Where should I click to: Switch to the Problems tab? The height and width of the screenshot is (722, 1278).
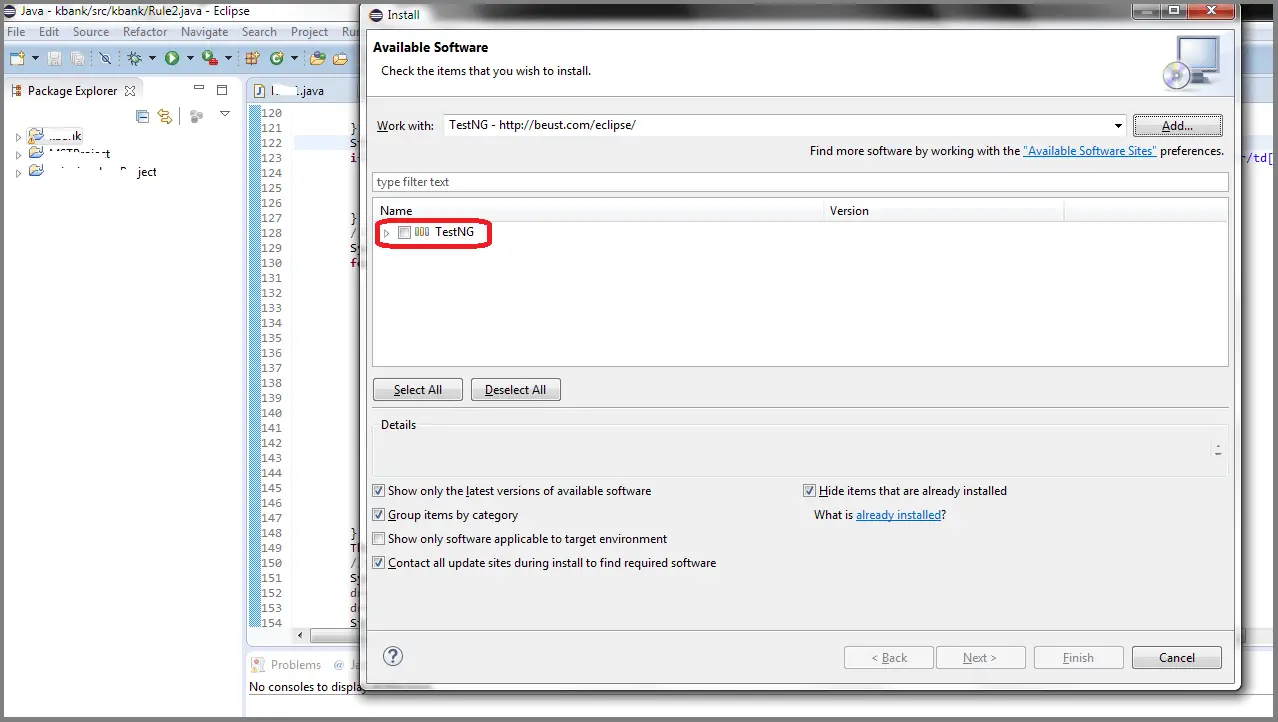tap(287, 664)
